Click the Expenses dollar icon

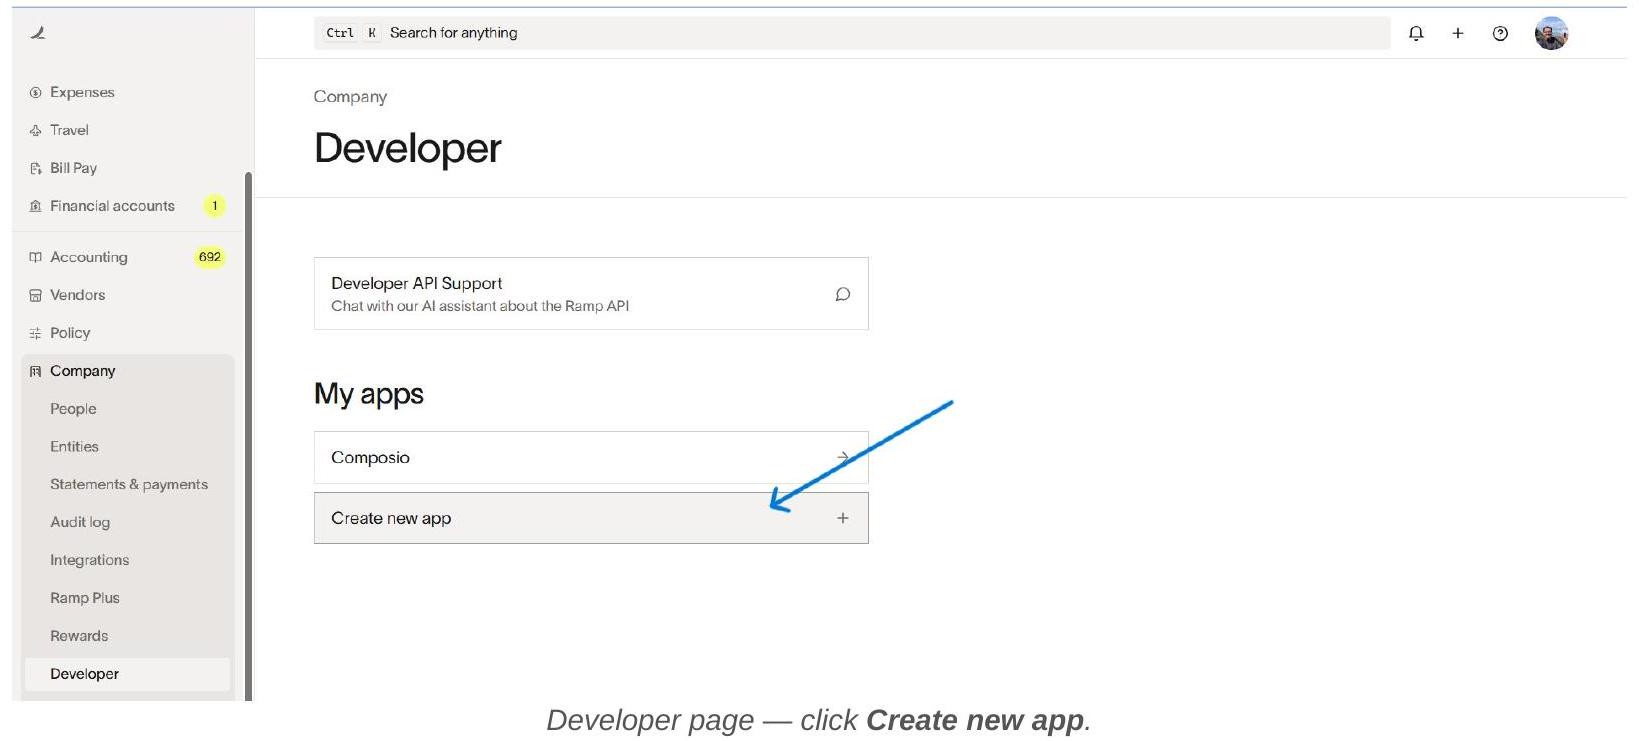(x=36, y=92)
